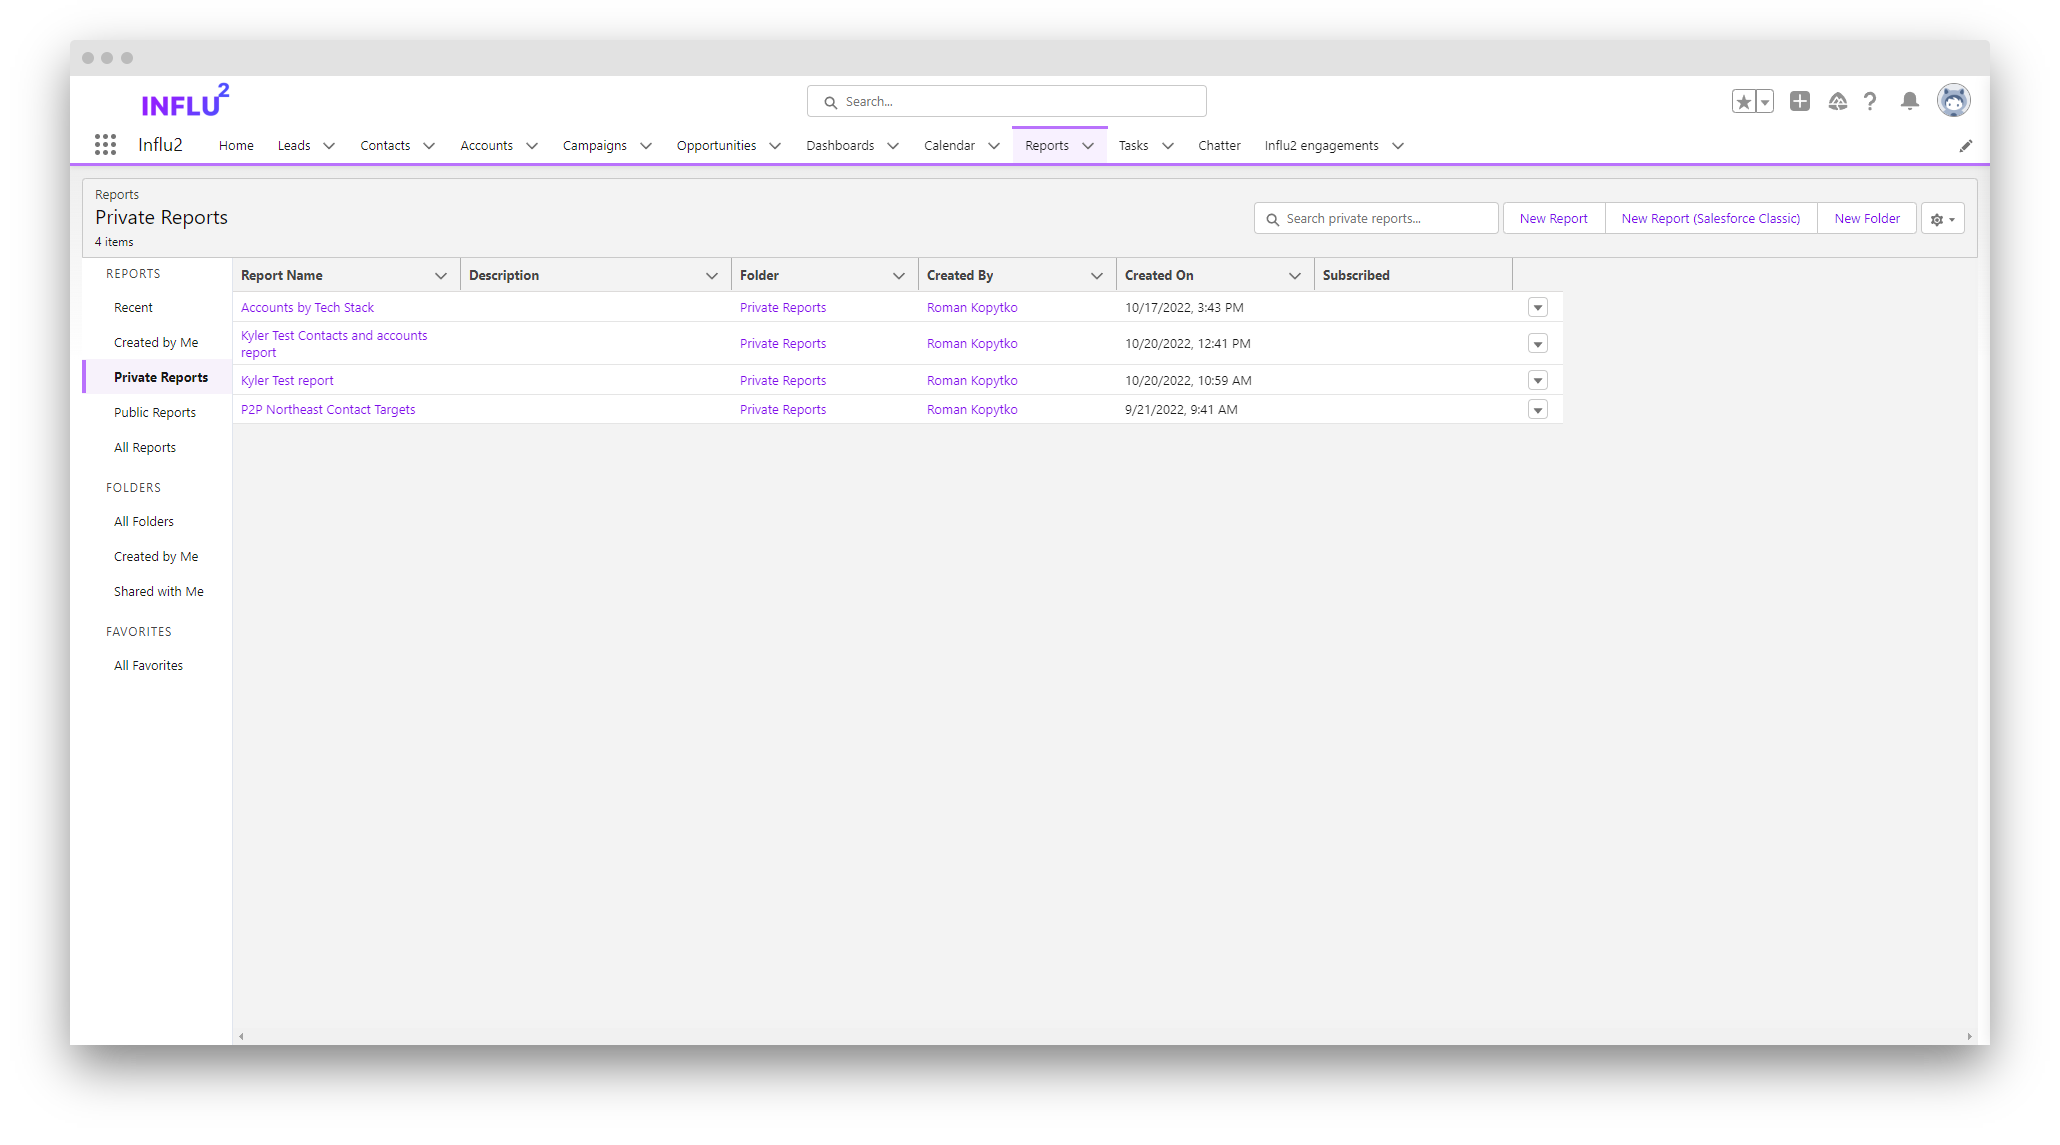Open the App Launcher grid icon
The width and height of the screenshot is (2060, 1145).
pos(105,145)
